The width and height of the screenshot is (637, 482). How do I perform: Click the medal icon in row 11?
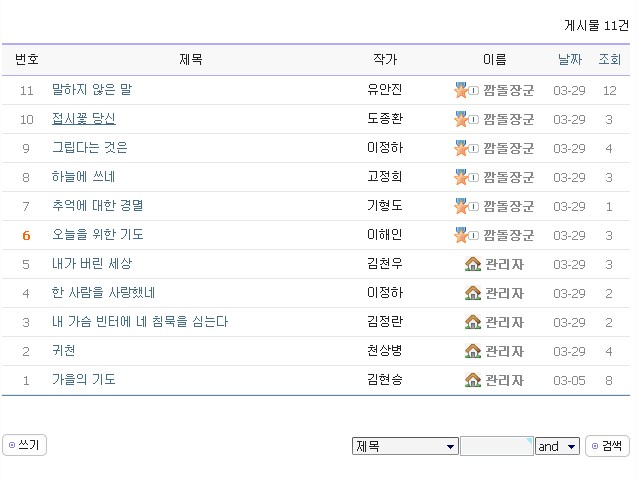click(462, 90)
